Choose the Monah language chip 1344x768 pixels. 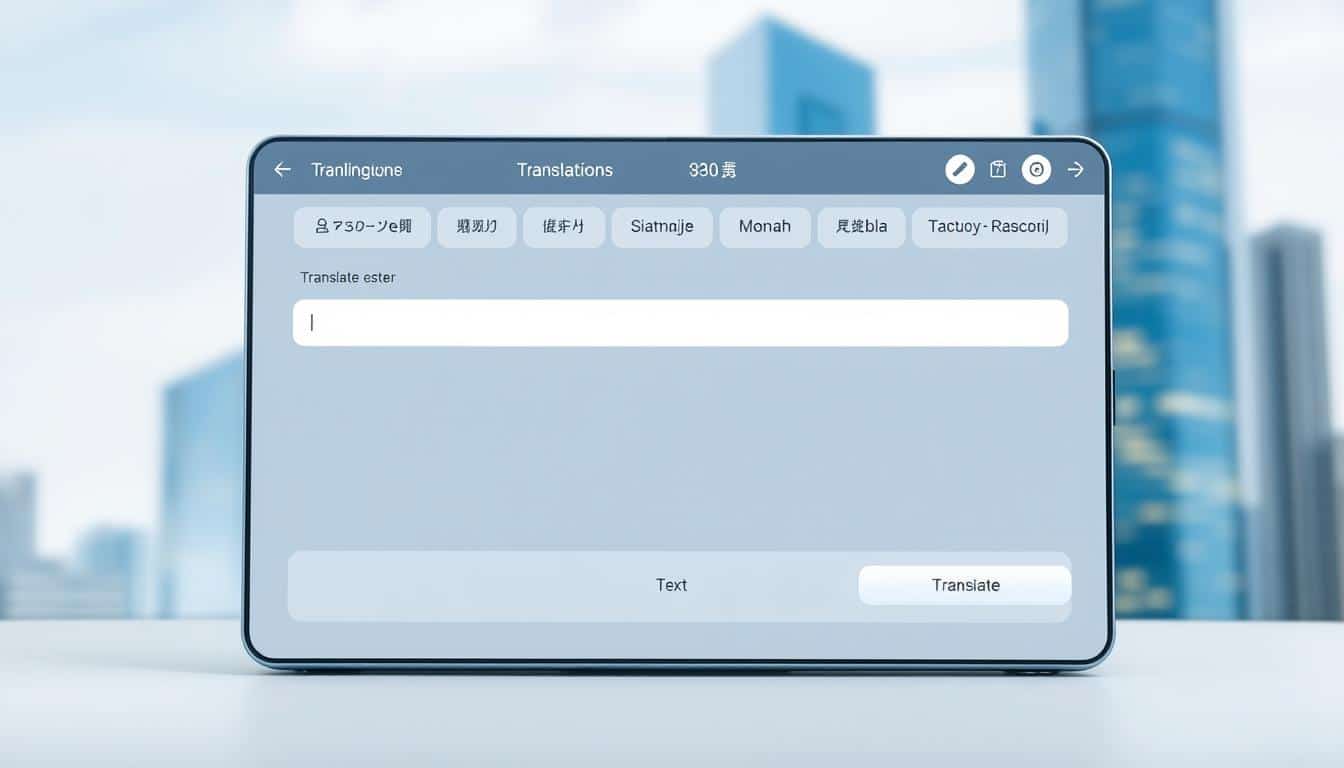point(764,227)
